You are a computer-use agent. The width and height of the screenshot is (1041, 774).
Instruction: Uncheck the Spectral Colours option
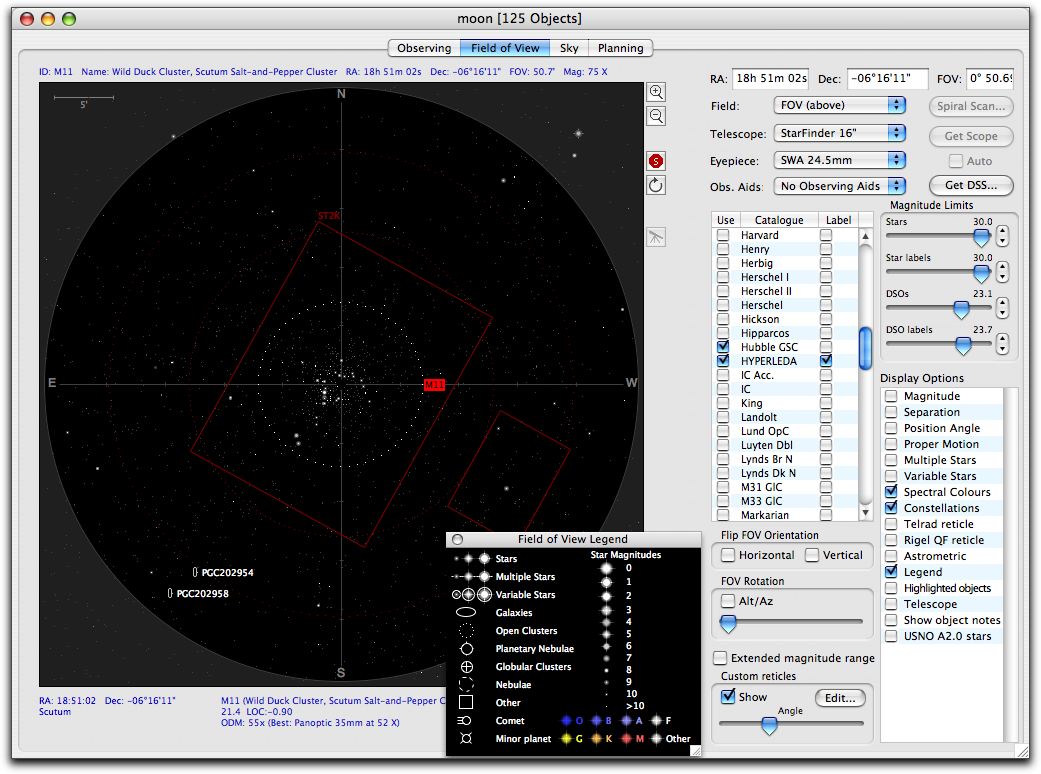[891, 492]
